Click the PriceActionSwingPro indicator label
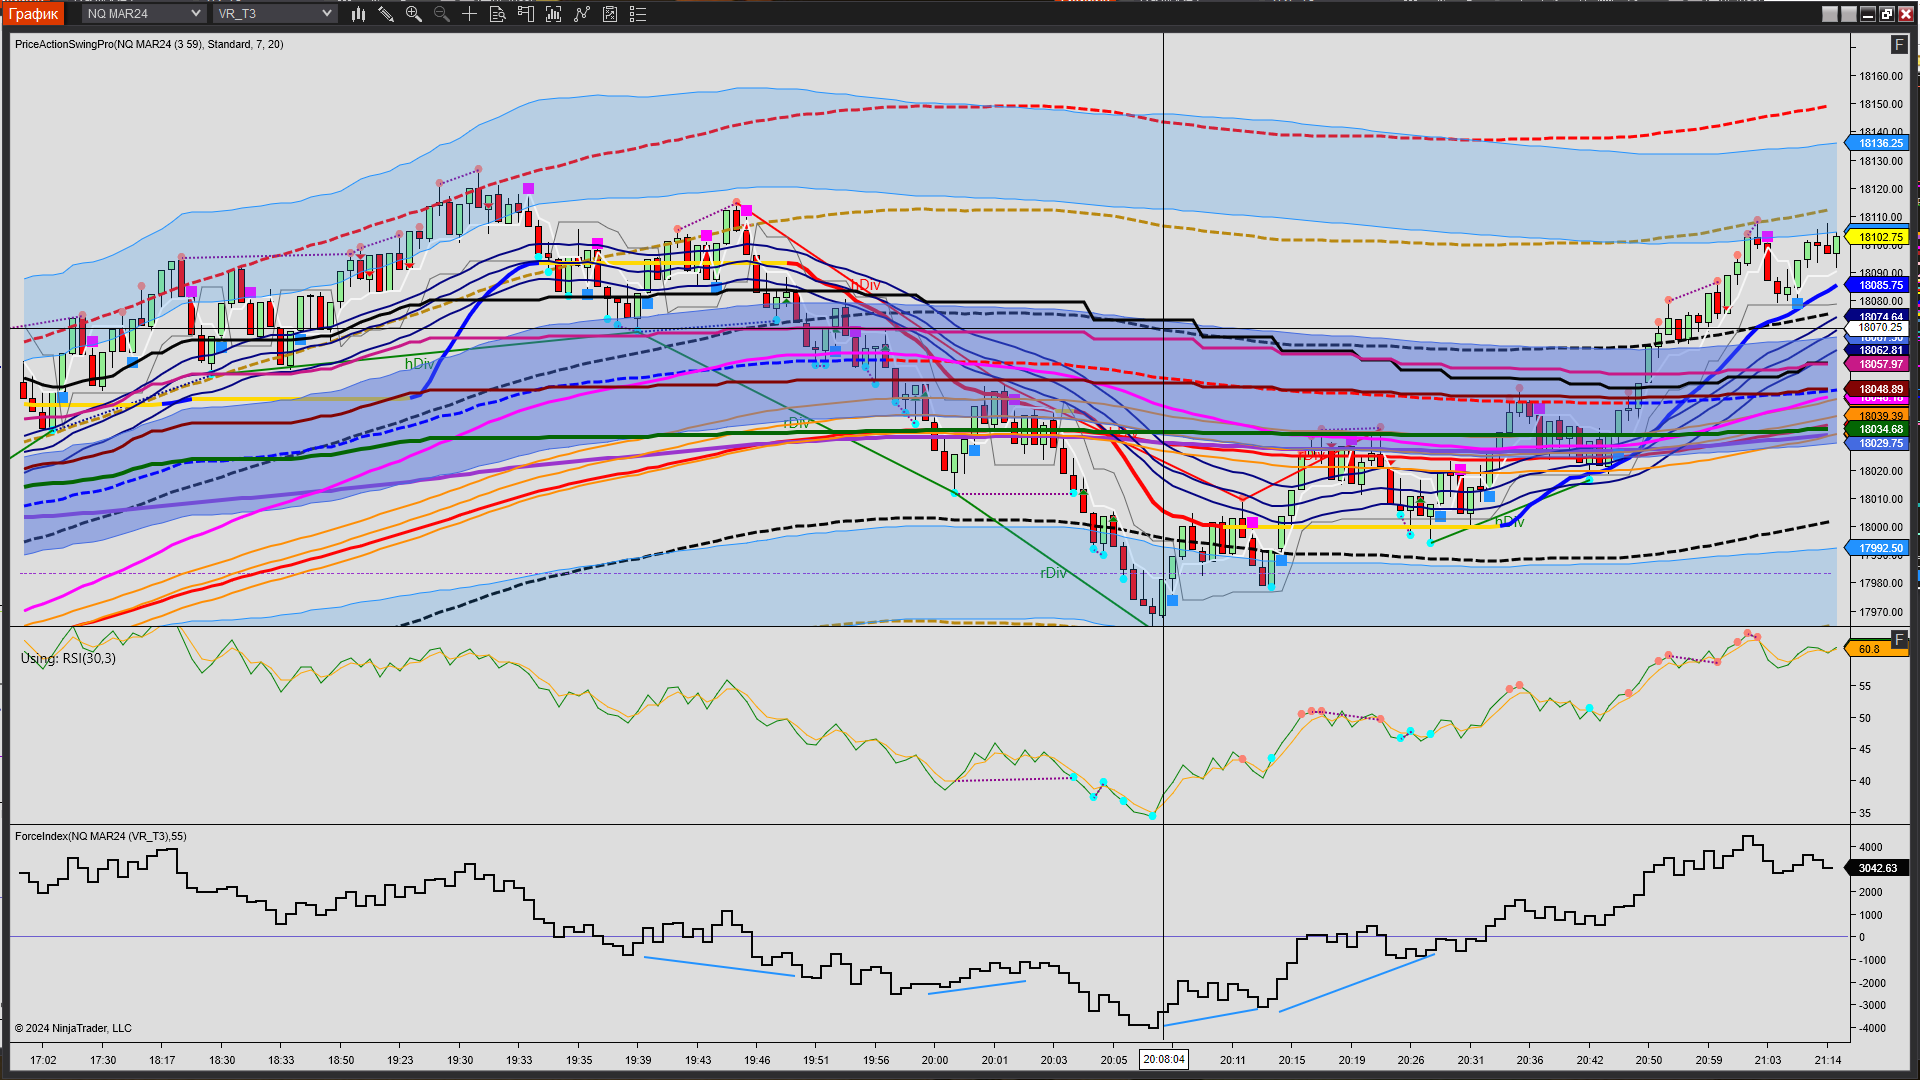Viewport: 1920px width, 1080px height. click(149, 45)
